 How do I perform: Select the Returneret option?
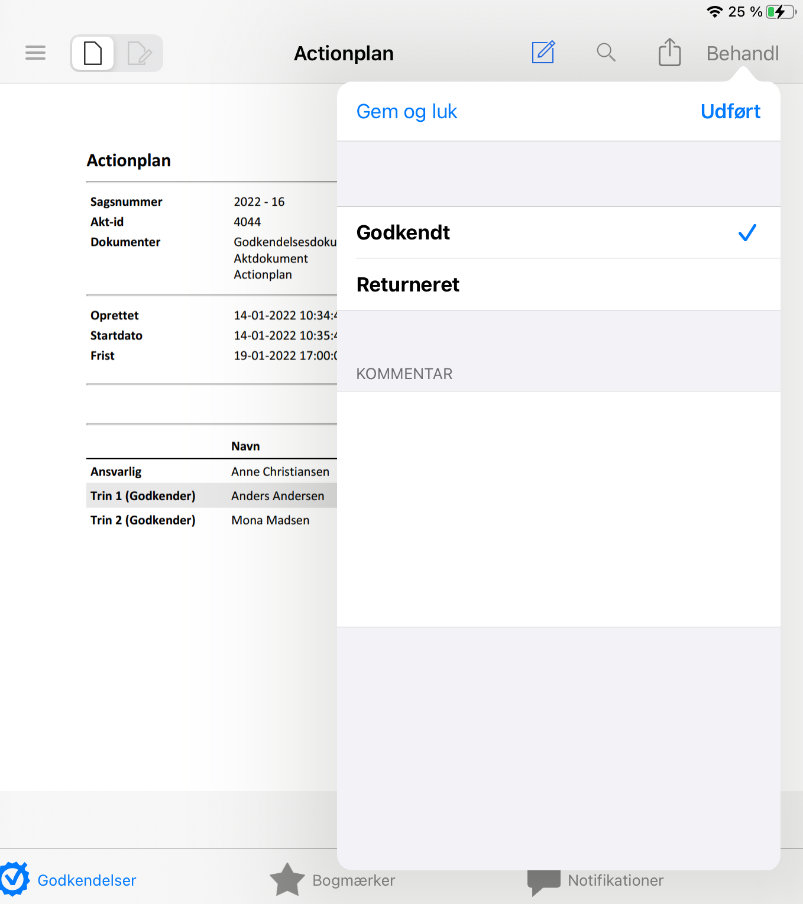click(558, 285)
